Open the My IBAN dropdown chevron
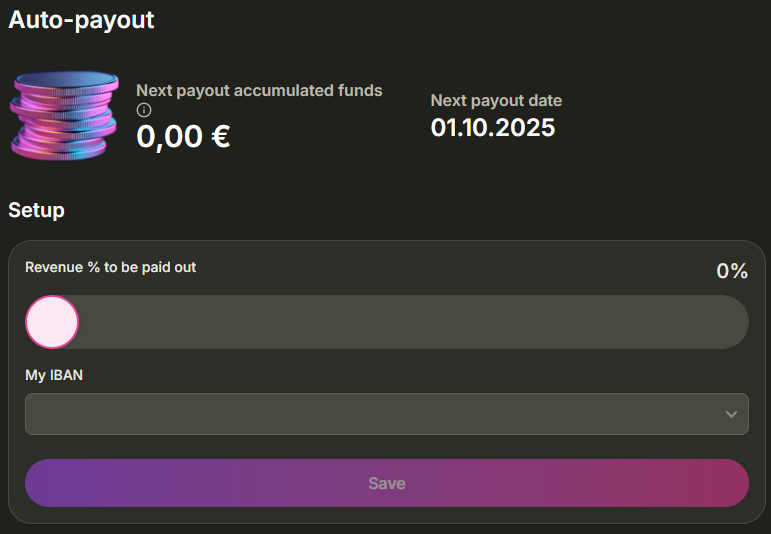The width and height of the screenshot is (771, 534). pos(731,414)
